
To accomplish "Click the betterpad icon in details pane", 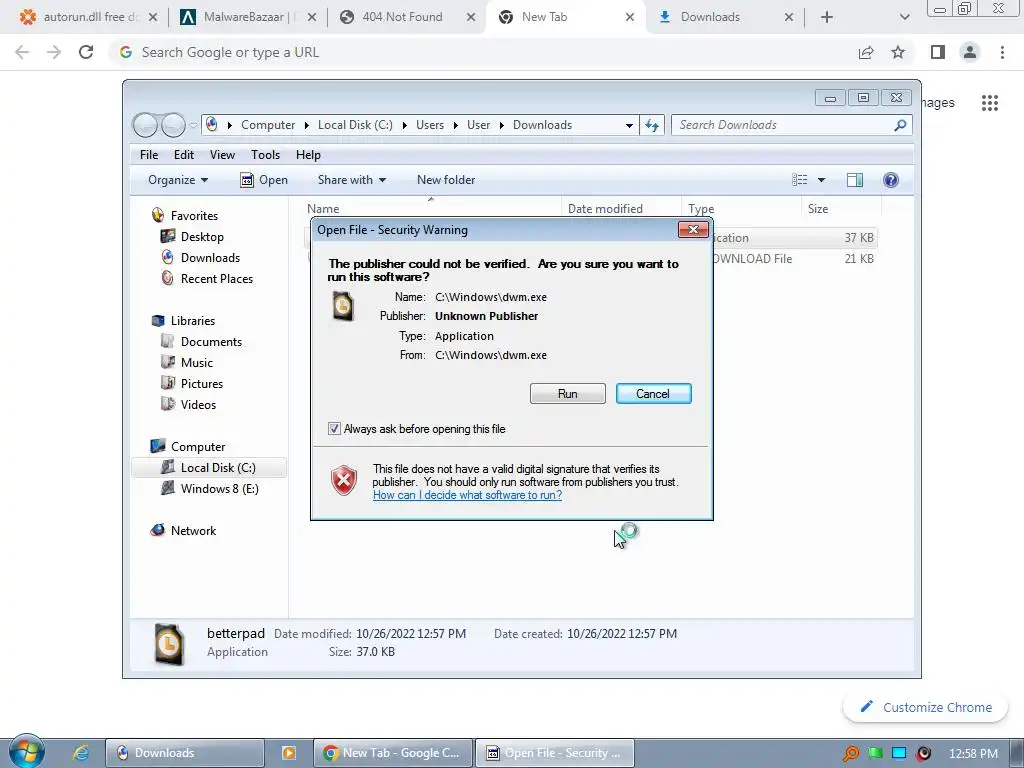I will (169, 643).
